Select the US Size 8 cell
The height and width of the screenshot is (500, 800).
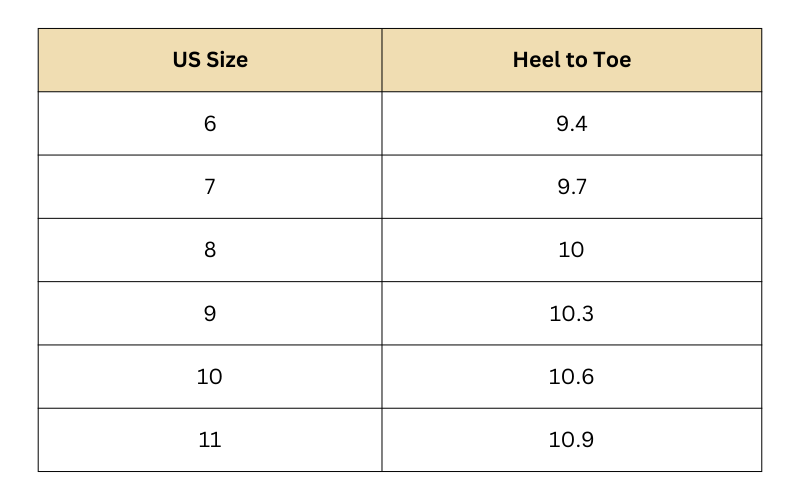pos(210,250)
